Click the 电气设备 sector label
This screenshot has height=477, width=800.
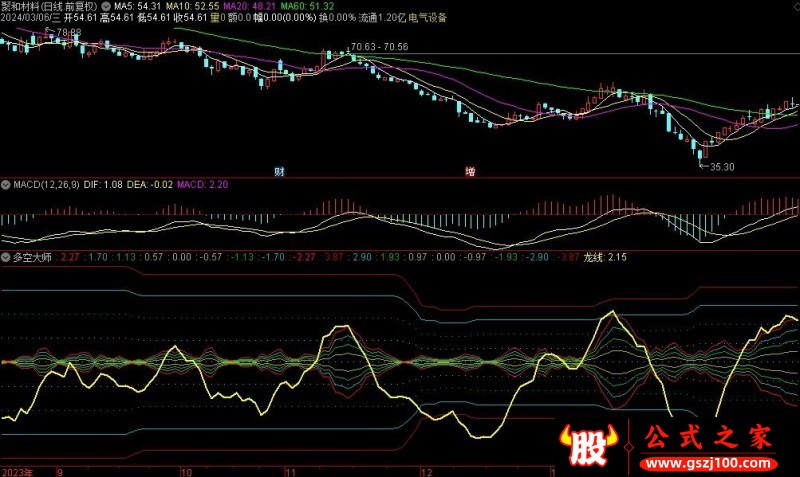[426, 18]
